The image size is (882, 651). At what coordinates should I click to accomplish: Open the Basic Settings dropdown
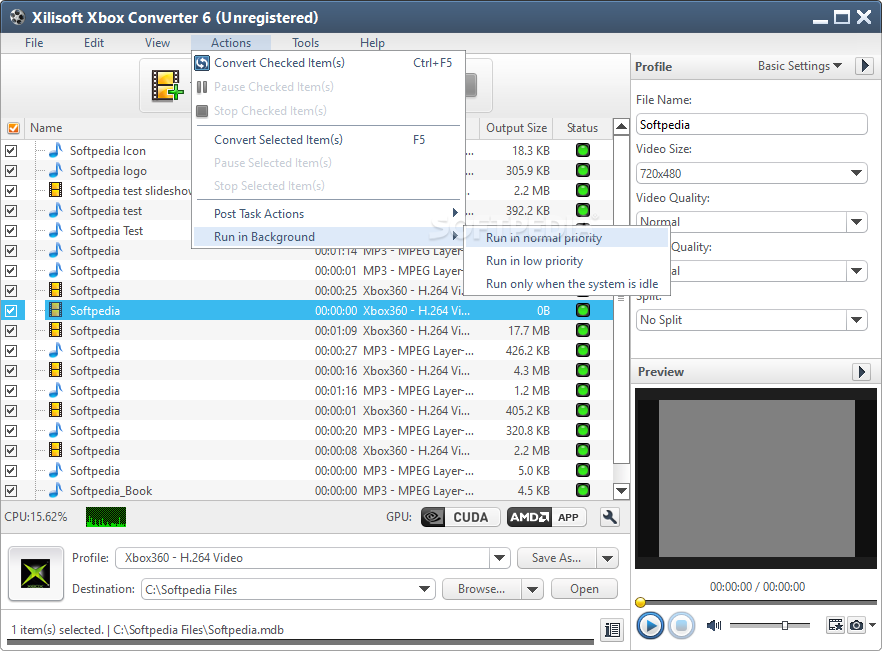(x=800, y=66)
